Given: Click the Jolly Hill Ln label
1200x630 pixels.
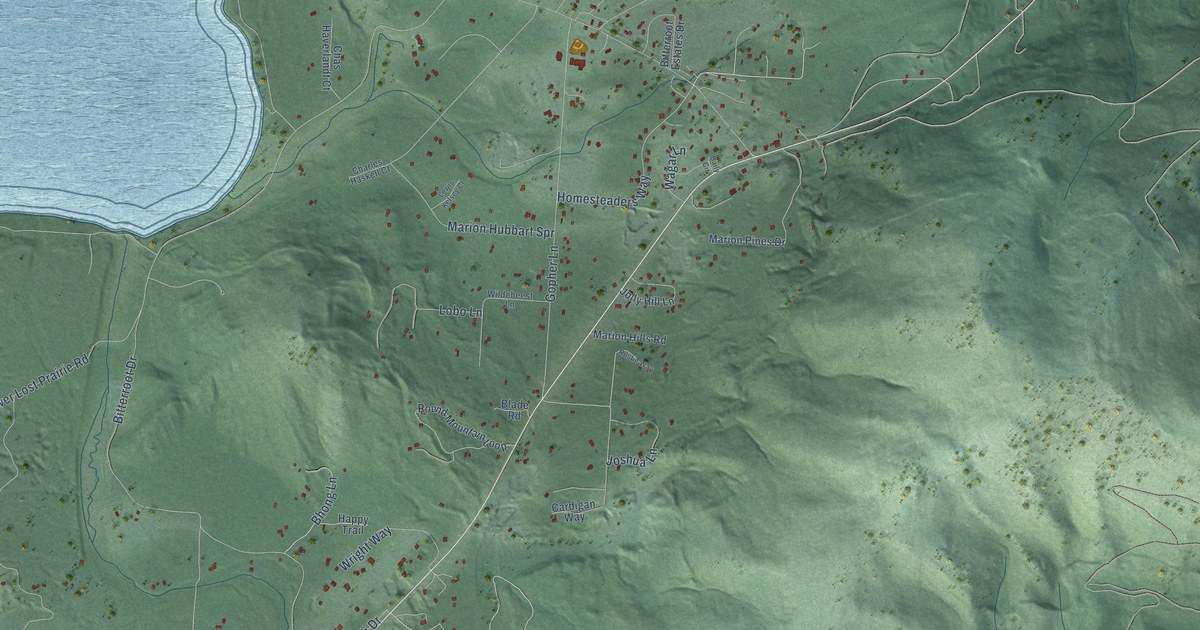Looking at the screenshot, I should tap(648, 297).
